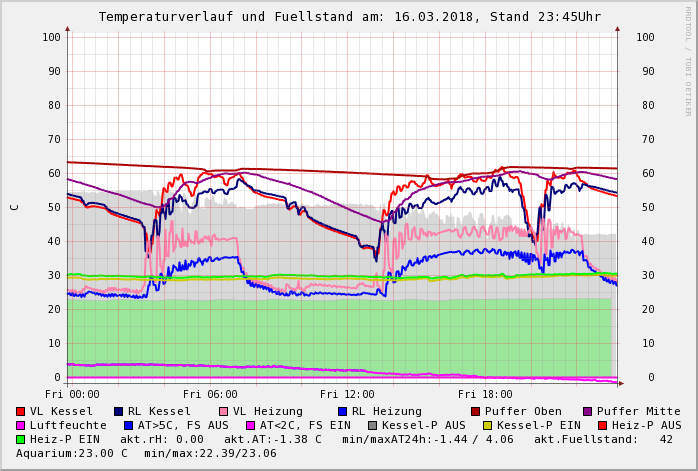
Task: Click the akt.AT:-1.38 C temperature reading
Action: 272,439
